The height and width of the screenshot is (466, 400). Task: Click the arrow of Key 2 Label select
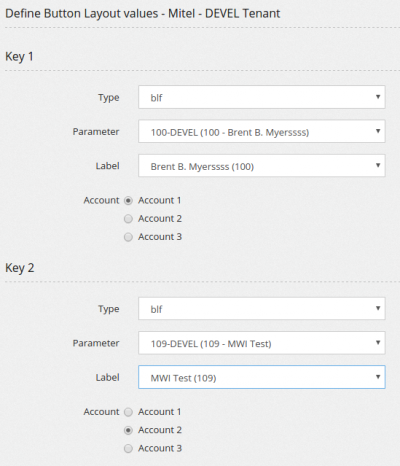click(x=378, y=377)
